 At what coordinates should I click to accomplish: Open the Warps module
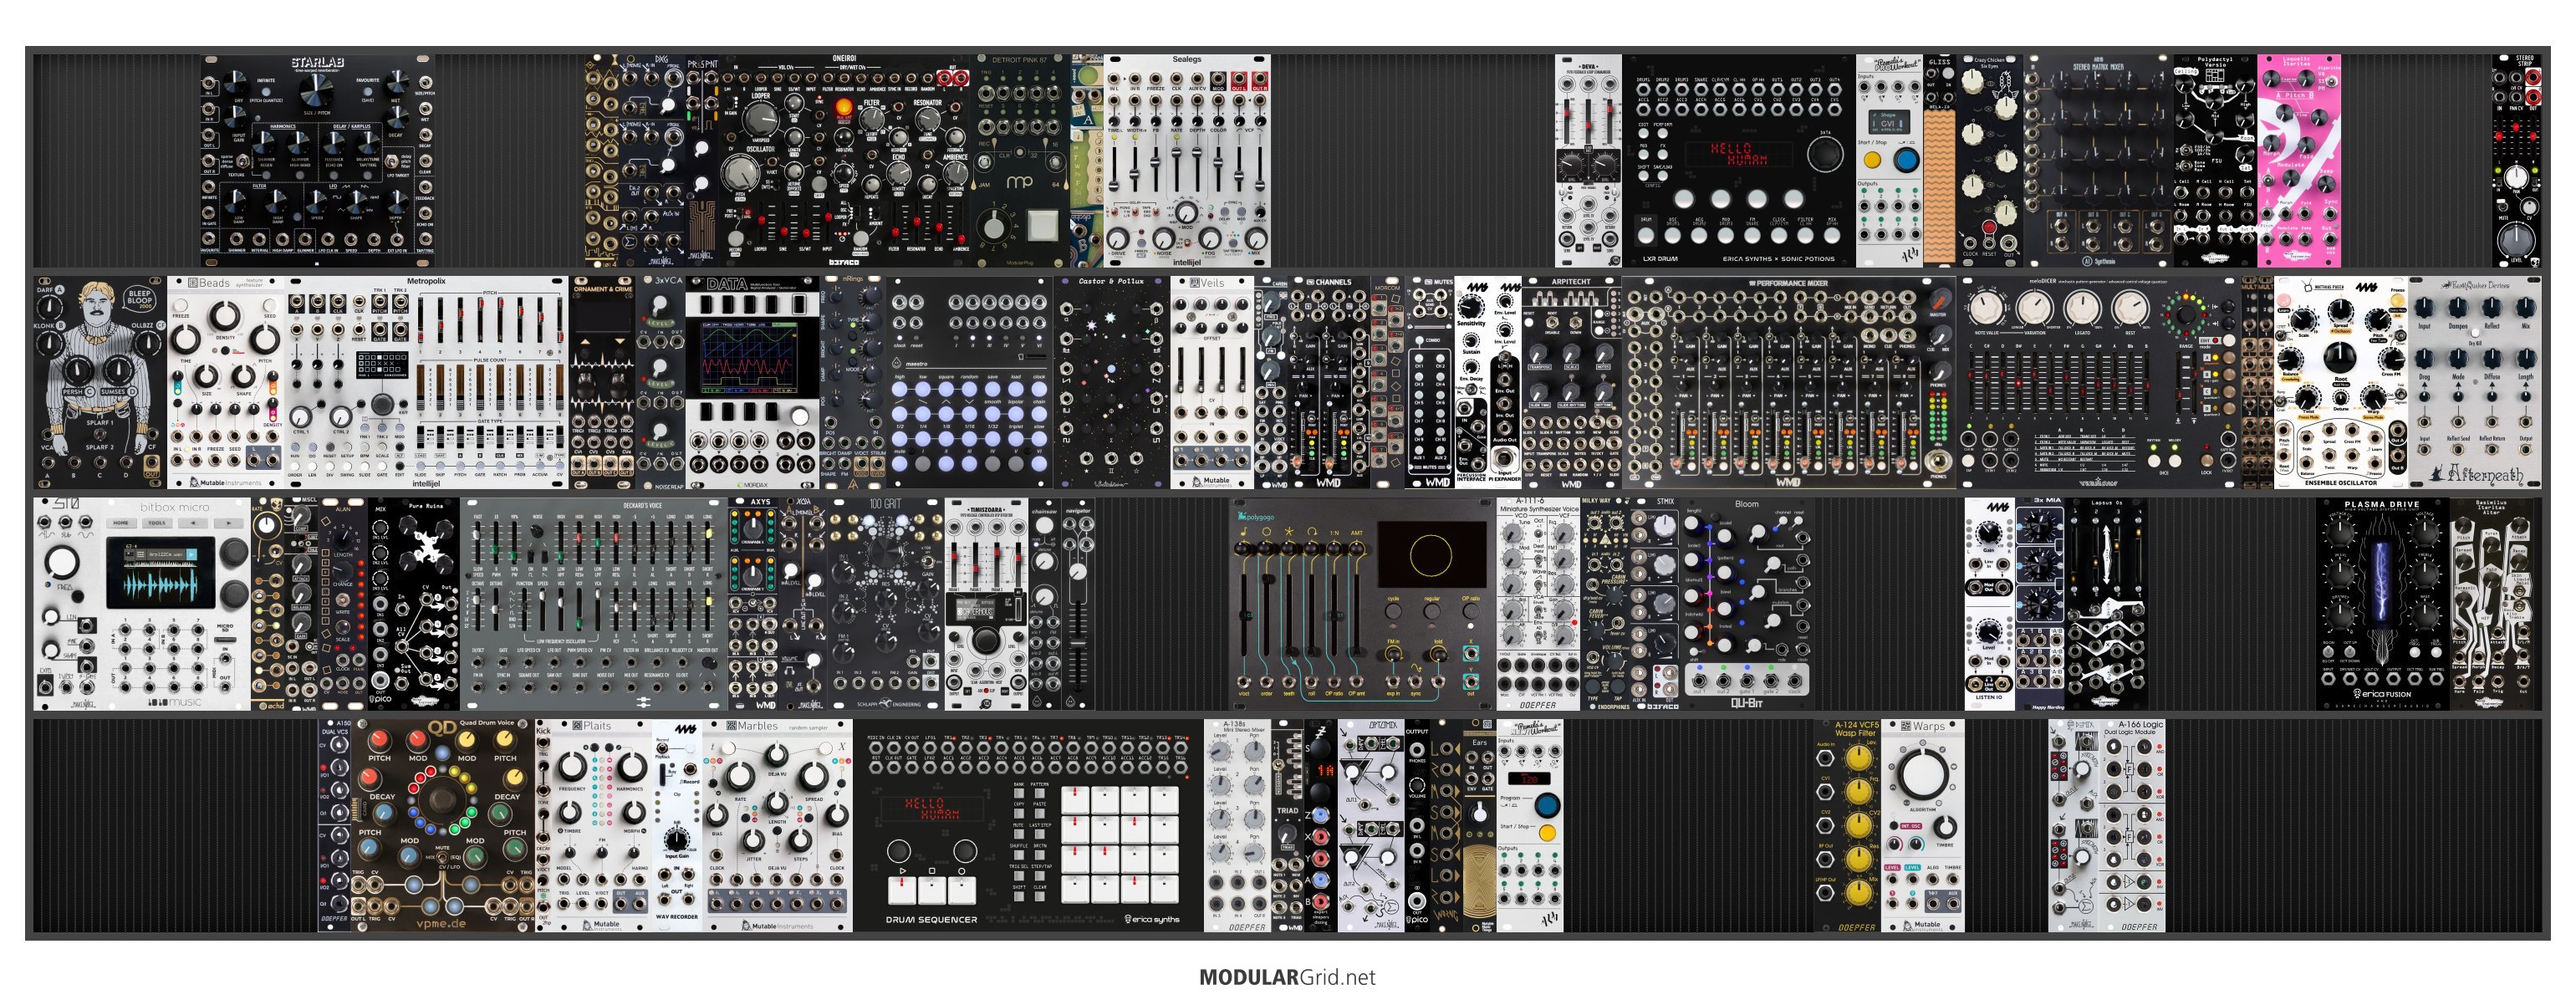(x=1923, y=826)
